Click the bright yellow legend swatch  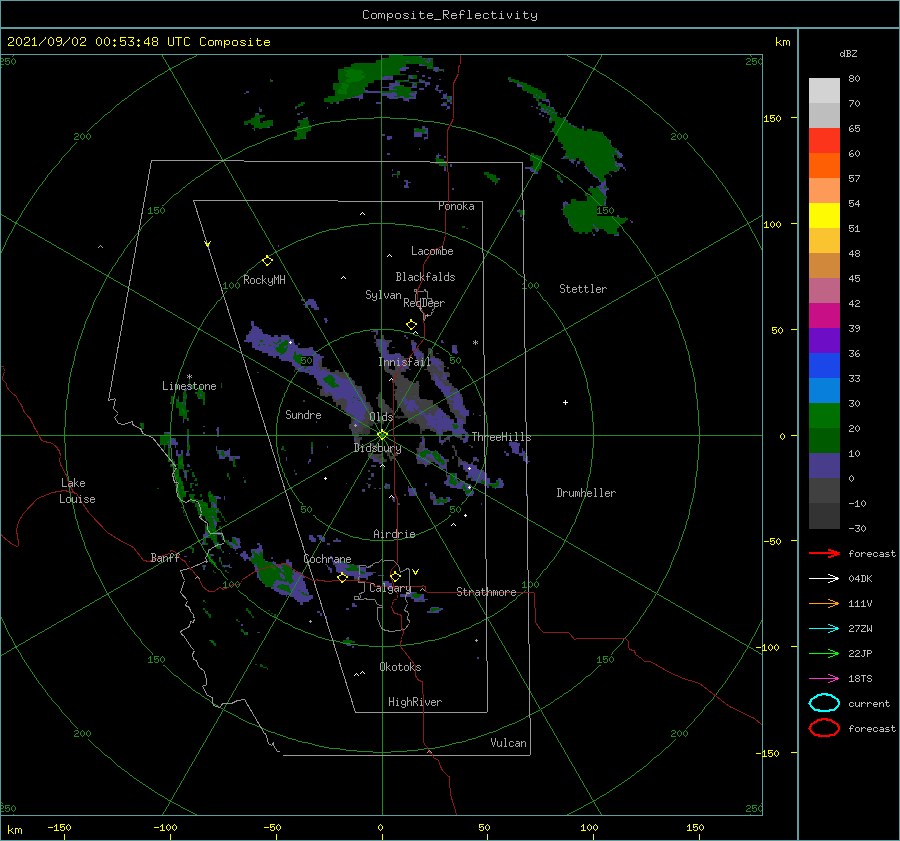(x=824, y=216)
